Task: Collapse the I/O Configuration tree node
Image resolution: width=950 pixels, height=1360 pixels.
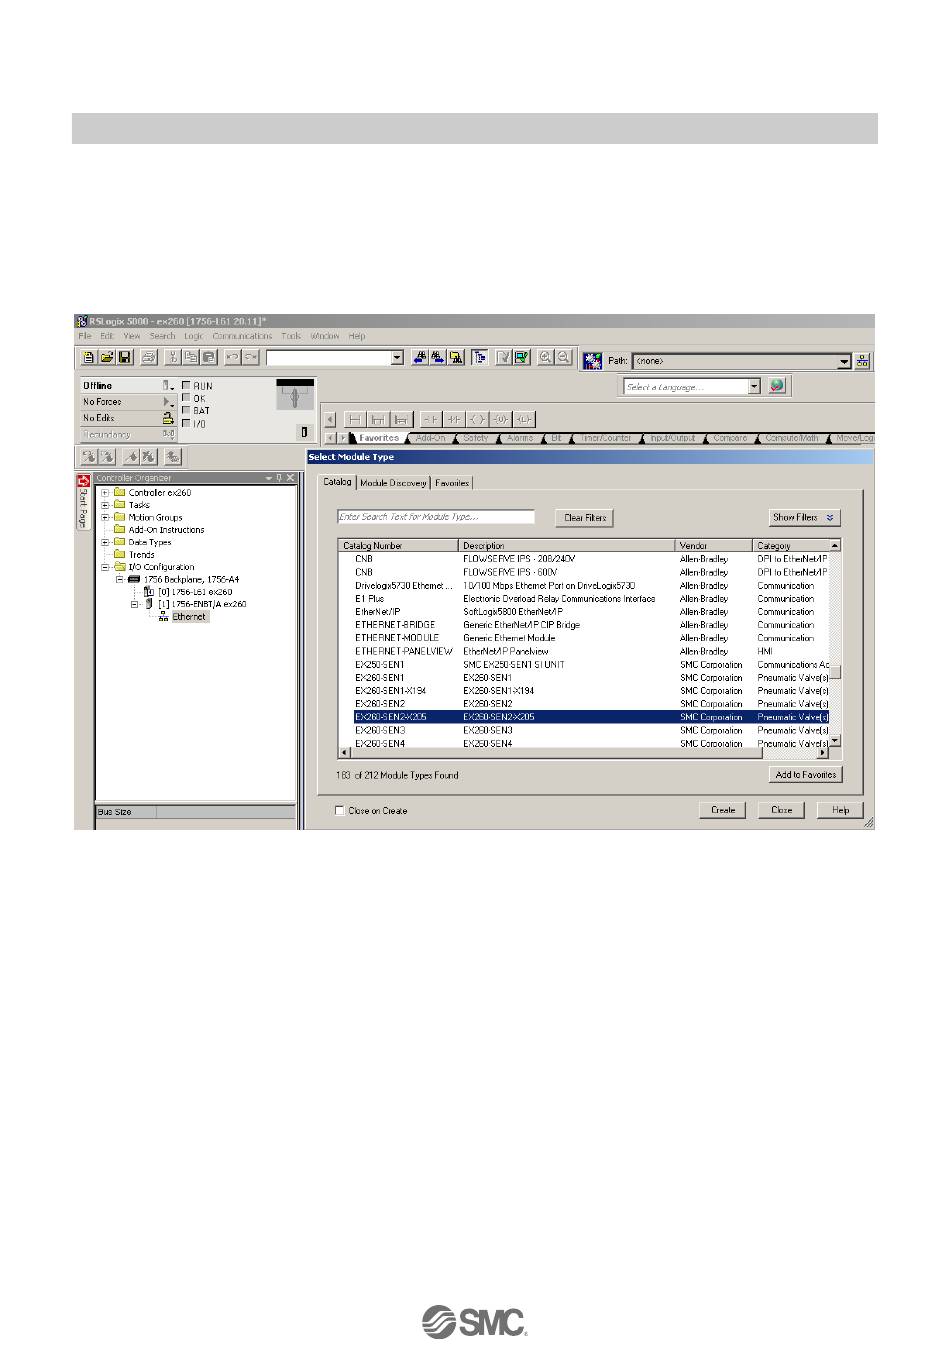Action: (x=105, y=567)
